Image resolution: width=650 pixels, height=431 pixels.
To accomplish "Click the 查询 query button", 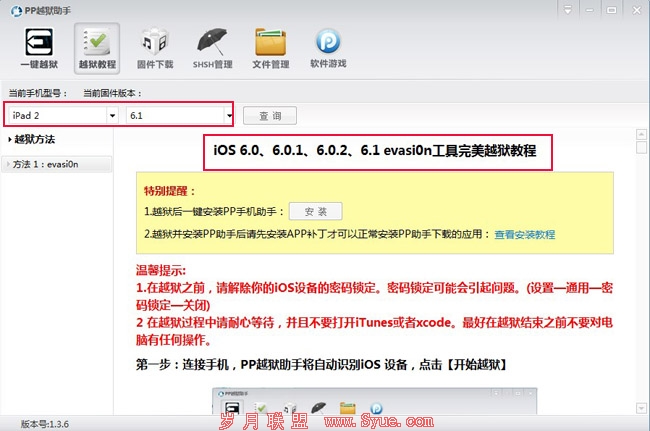I will click(270, 116).
